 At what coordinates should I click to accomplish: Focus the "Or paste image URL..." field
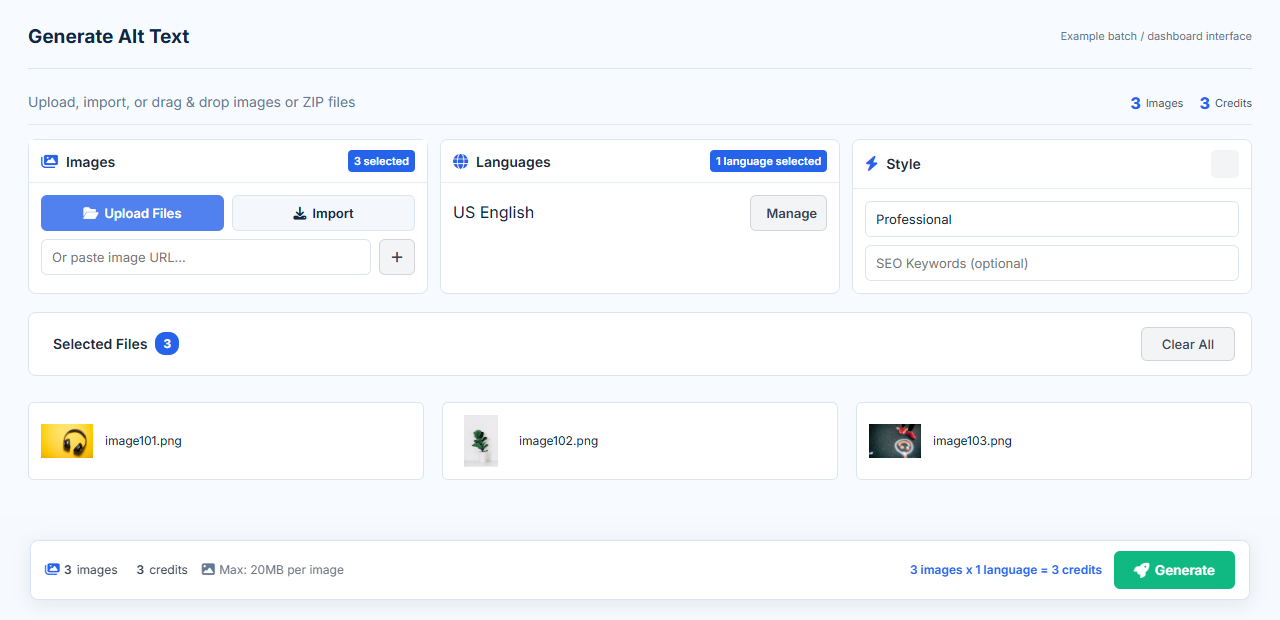coord(206,257)
